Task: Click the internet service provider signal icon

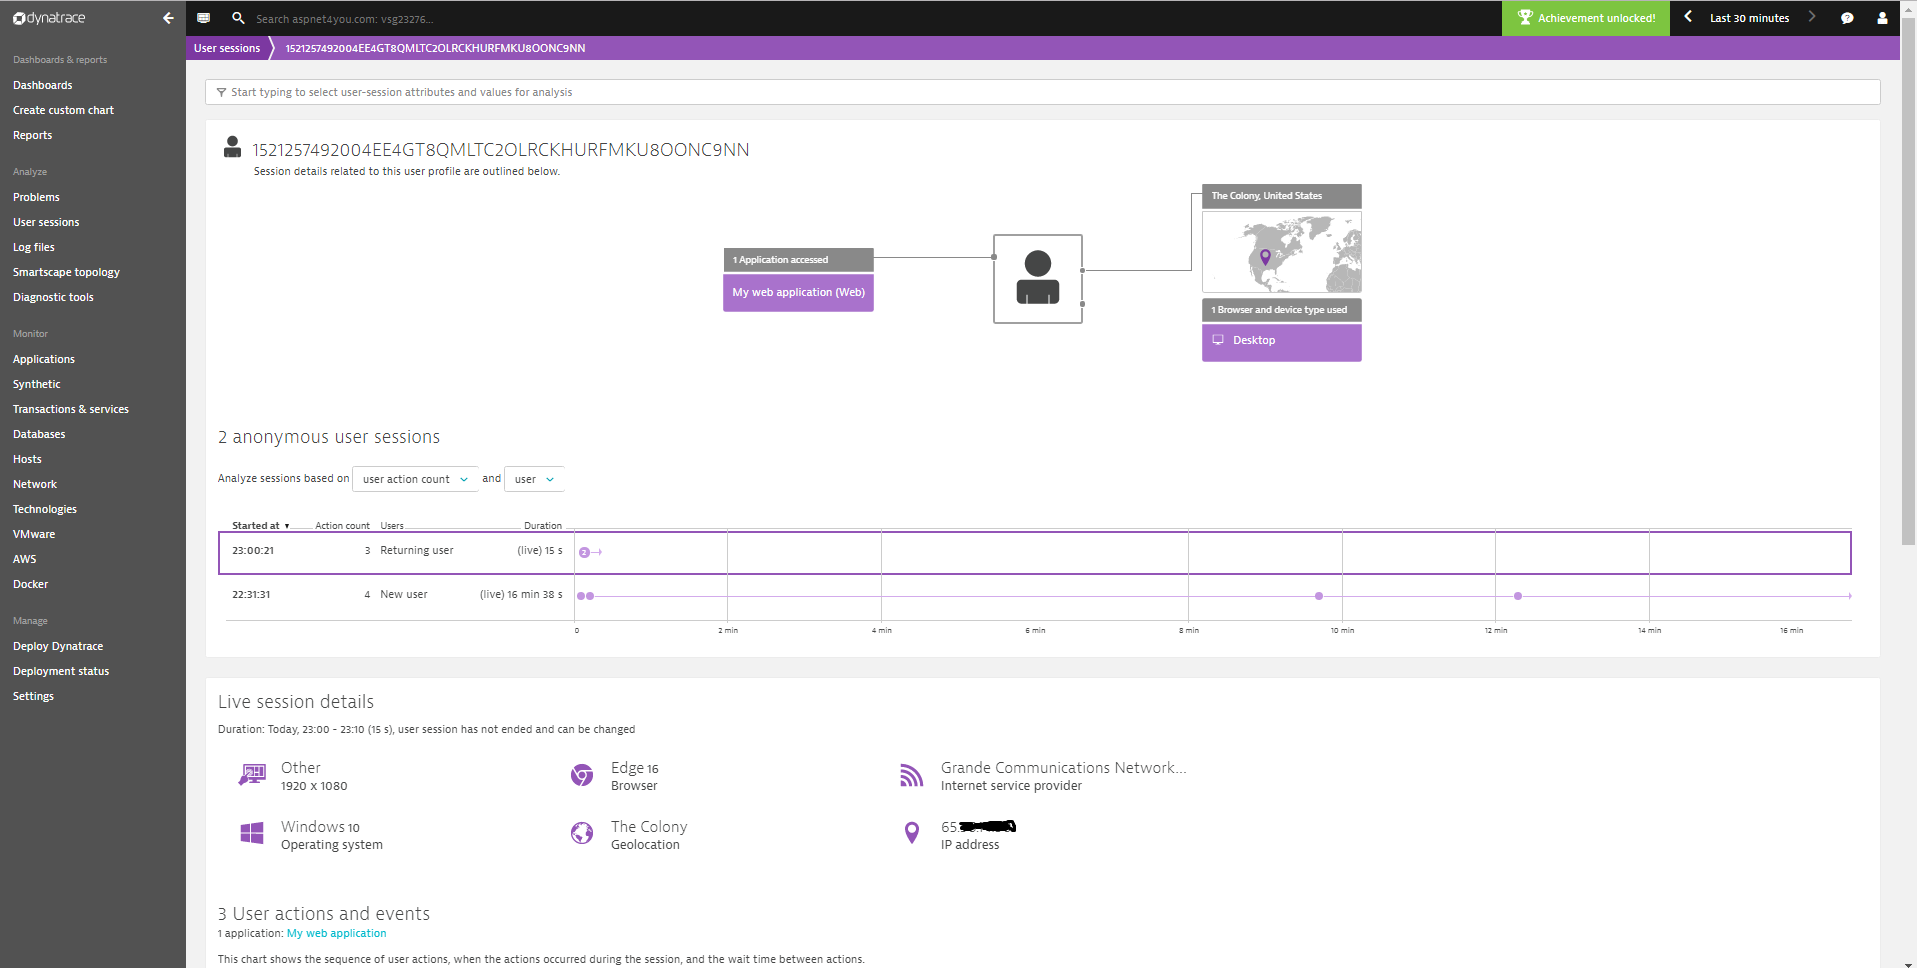Action: pyautogui.click(x=911, y=775)
